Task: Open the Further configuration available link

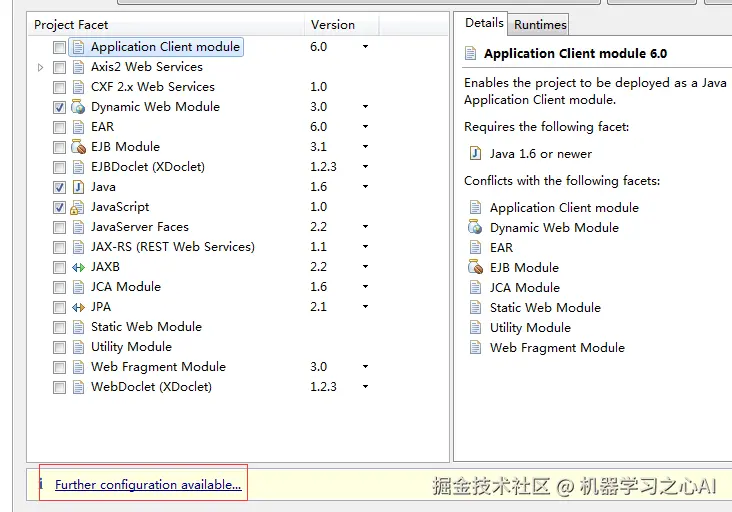Action: [148, 484]
